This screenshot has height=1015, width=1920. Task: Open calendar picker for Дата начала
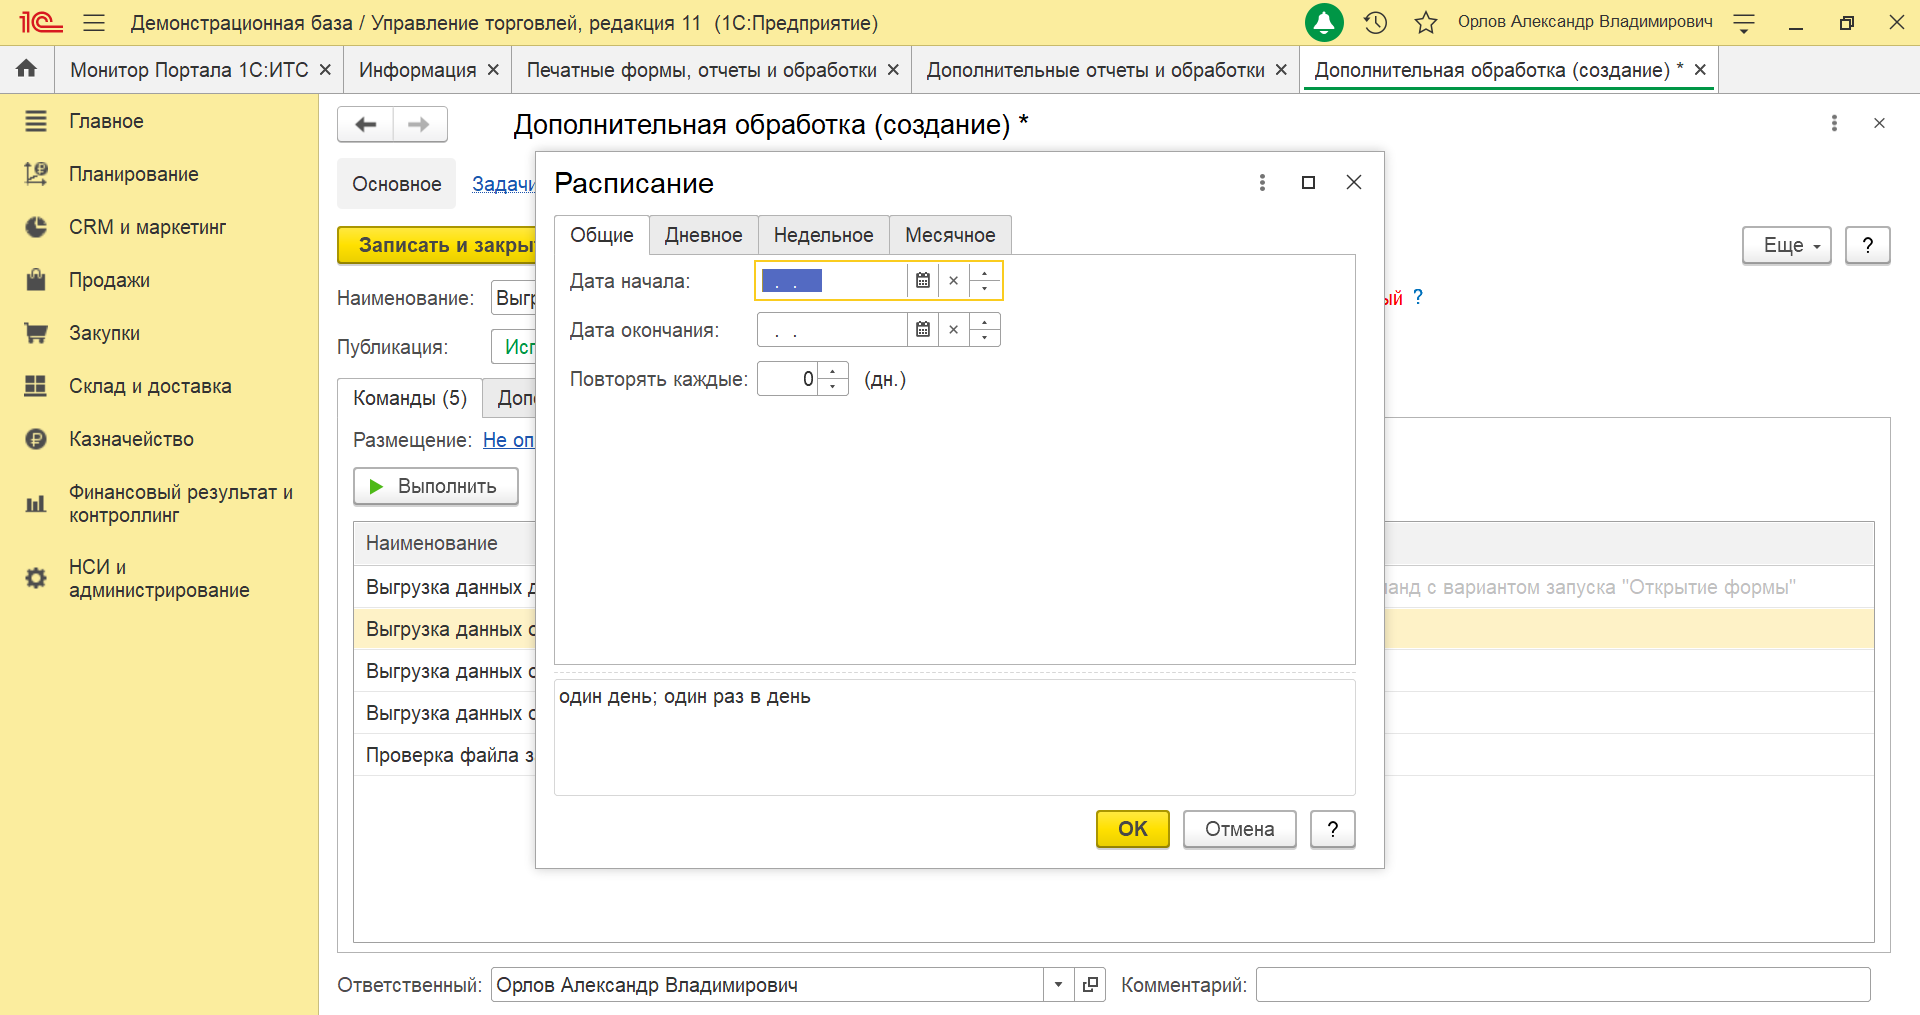click(x=923, y=281)
